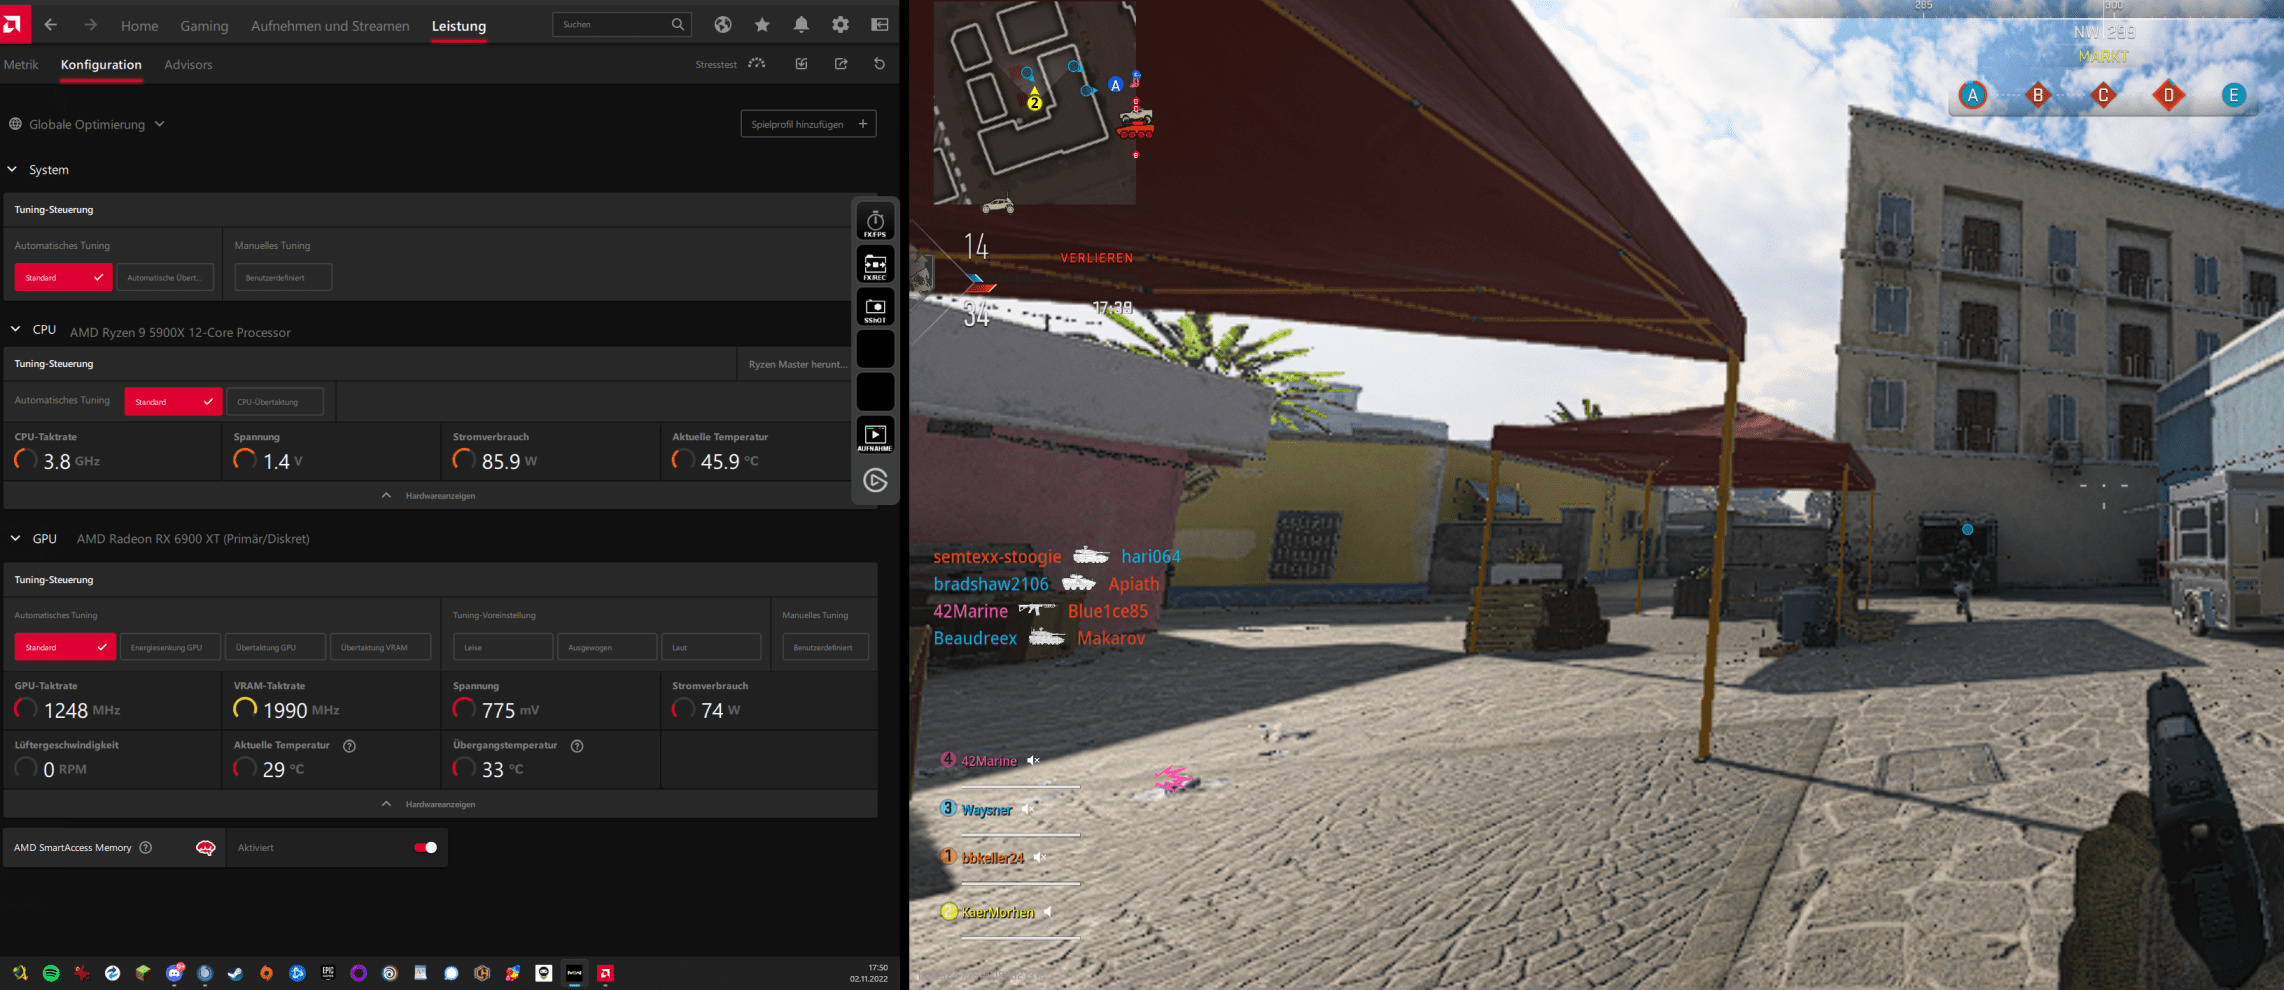The image size is (2284, 990).
Task: Open the Globale Optimierung dropdown
Action: [x=87, y=125]
